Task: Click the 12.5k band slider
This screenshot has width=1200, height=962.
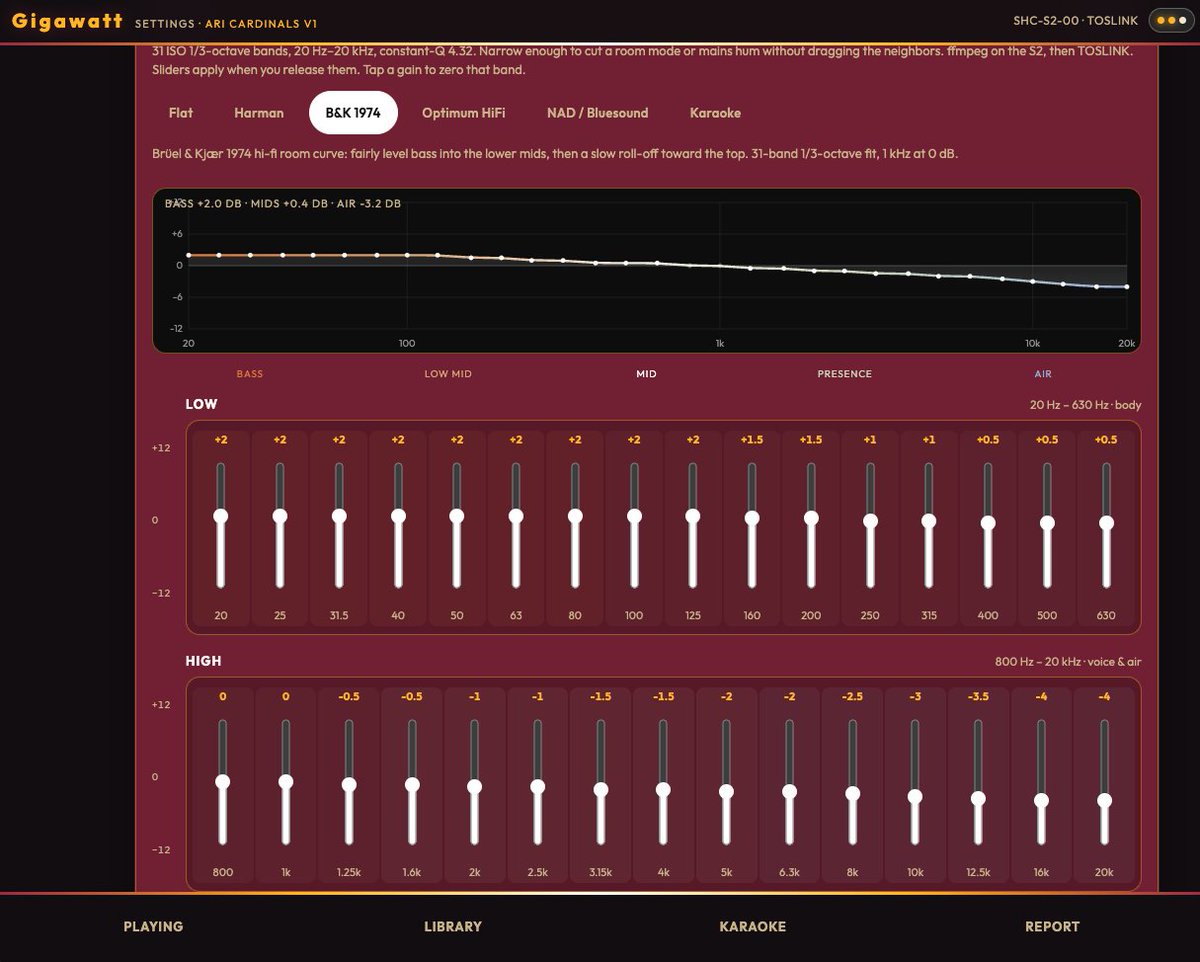Action: [x=978, y=783]
